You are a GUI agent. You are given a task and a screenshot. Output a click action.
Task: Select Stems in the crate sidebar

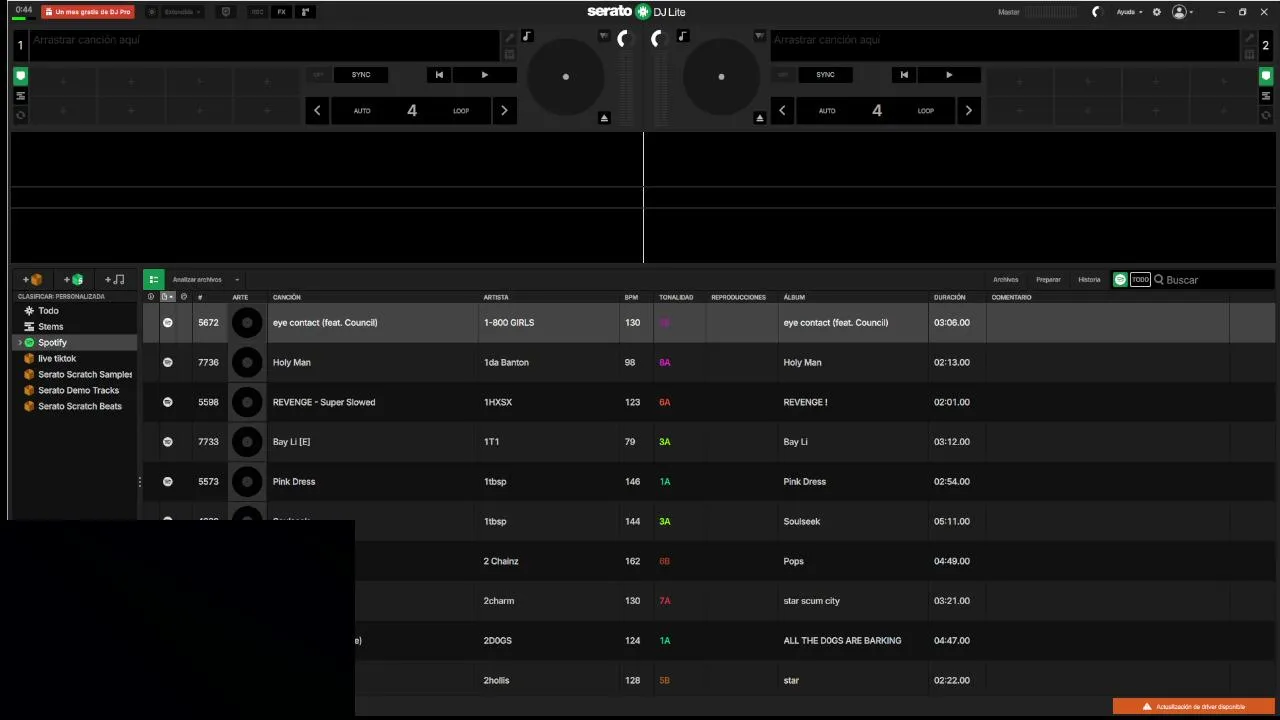(x=50, y=327)
